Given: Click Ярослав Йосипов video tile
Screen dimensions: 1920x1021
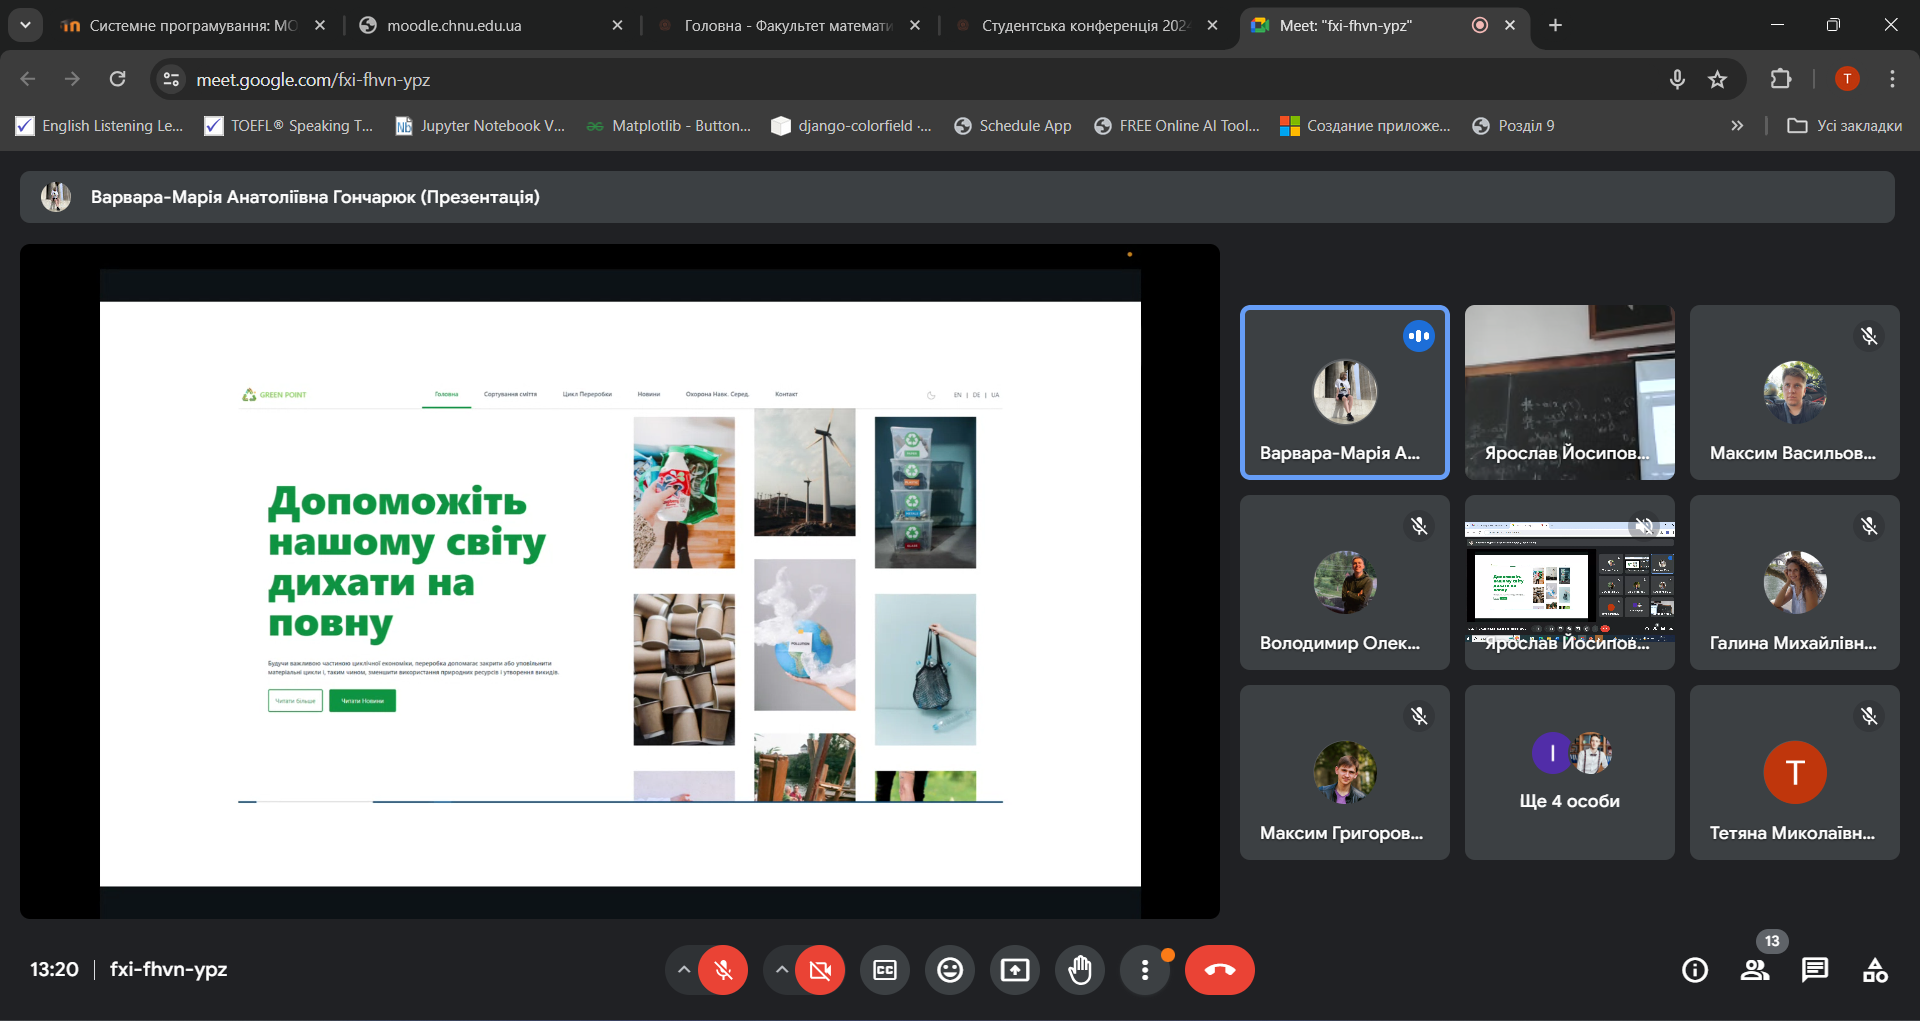Looking at the screenshot, I should [1570, 392].
